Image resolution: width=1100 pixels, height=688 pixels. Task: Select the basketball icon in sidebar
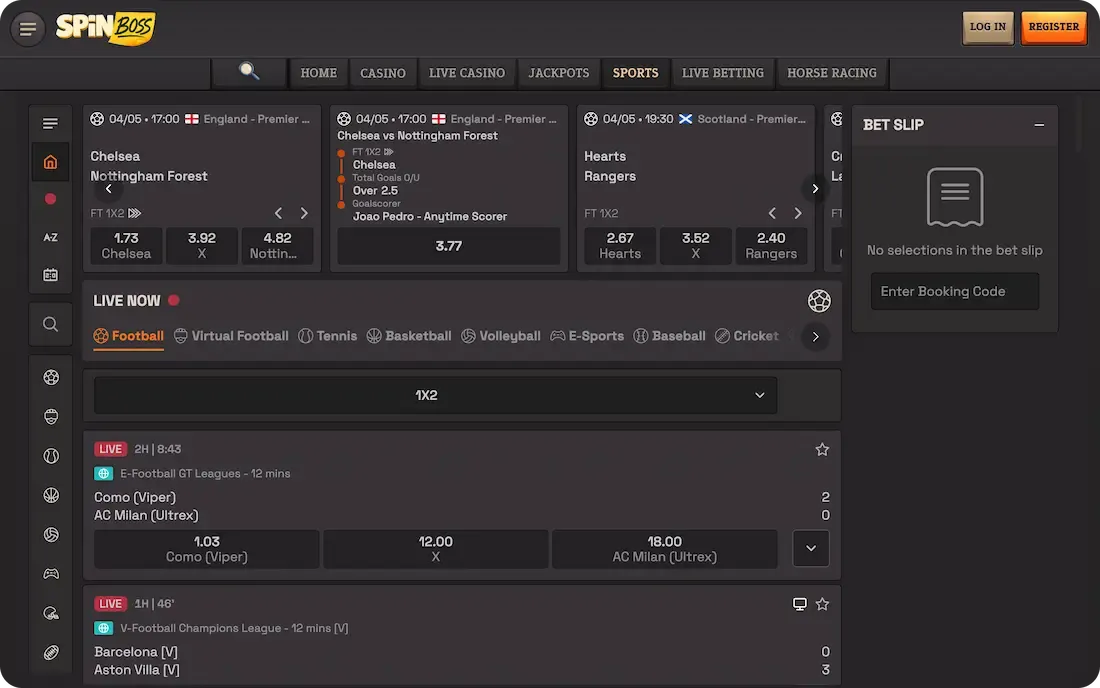(51, 495)
